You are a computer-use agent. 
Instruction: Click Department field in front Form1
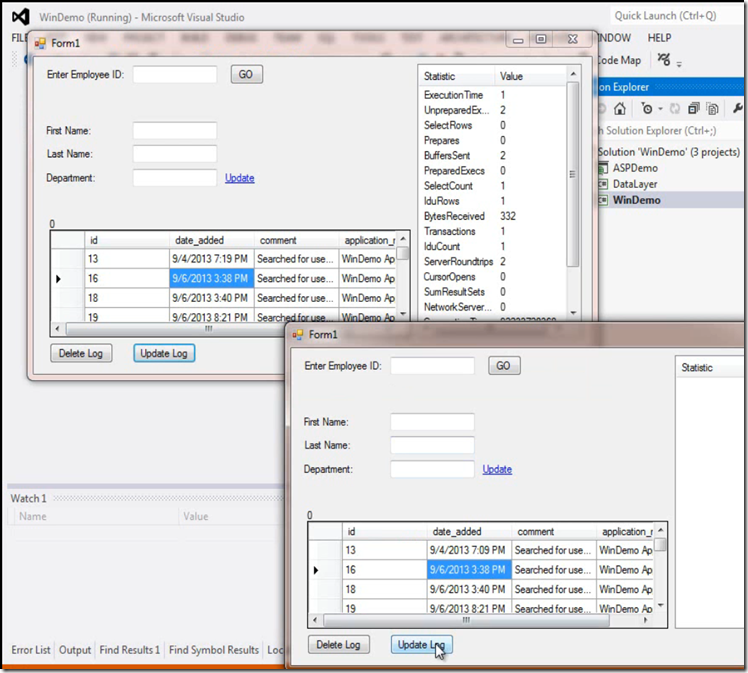coord(432,469)
